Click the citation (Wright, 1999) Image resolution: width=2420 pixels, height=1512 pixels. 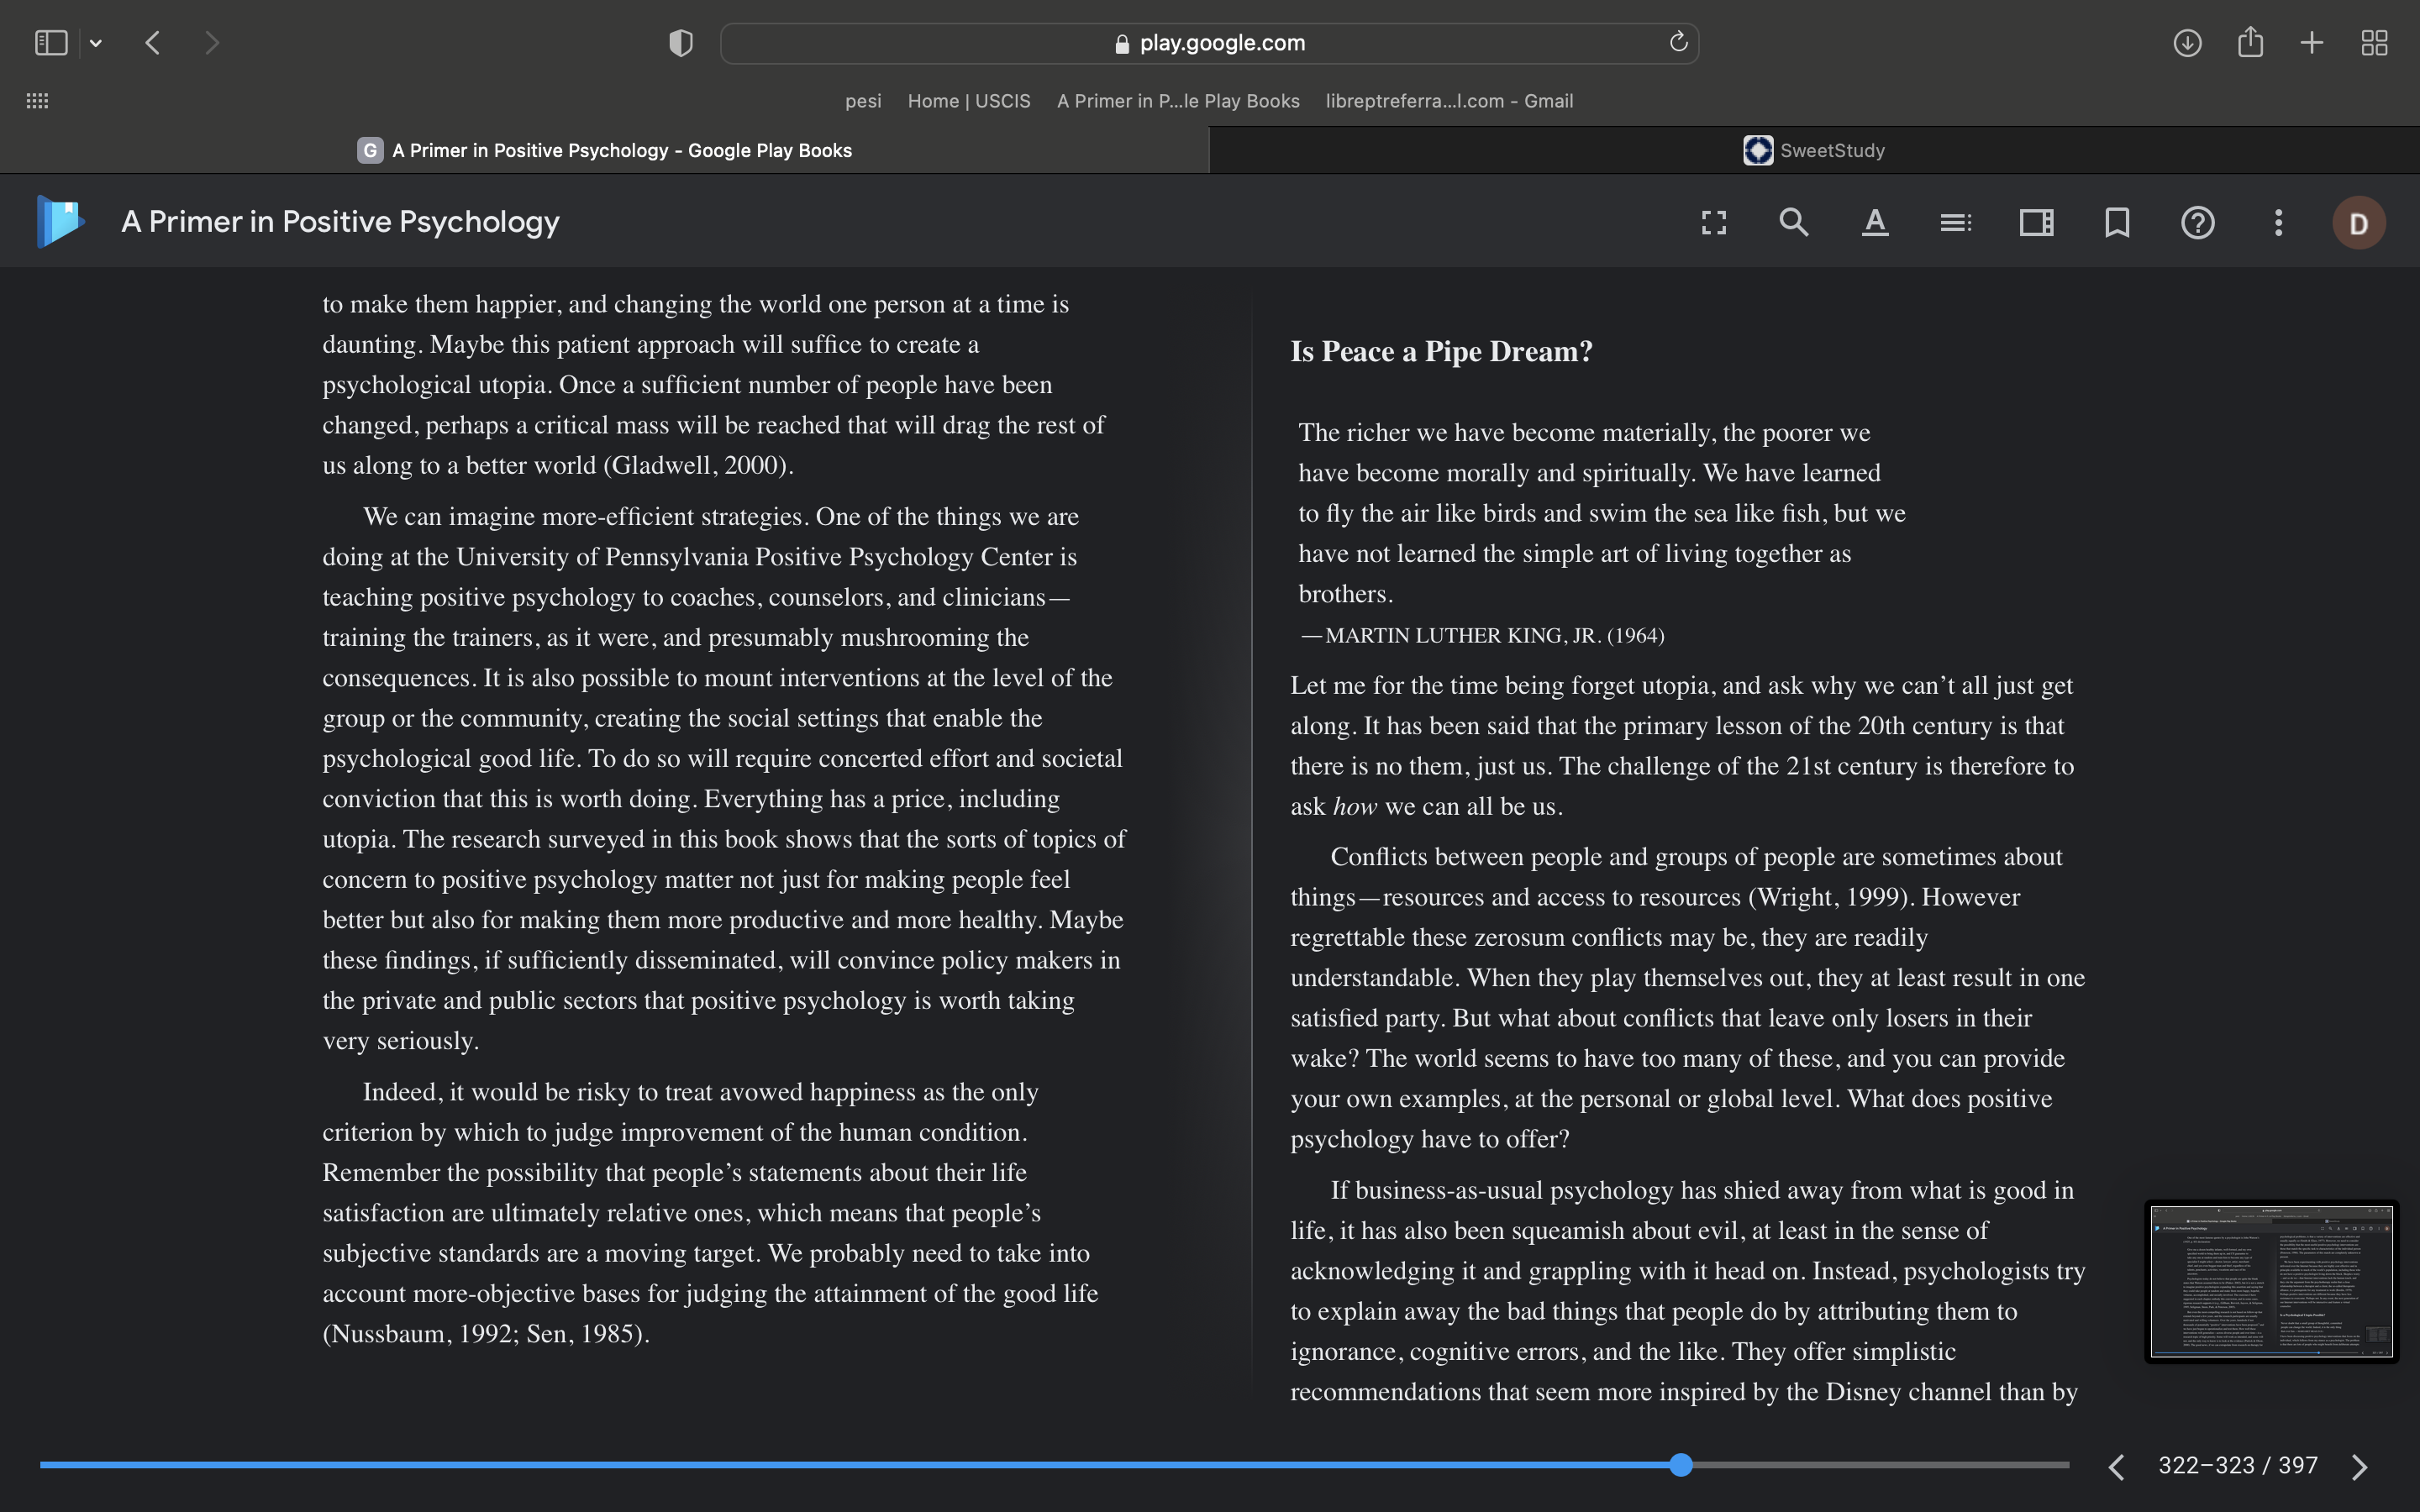[1831, 897]
